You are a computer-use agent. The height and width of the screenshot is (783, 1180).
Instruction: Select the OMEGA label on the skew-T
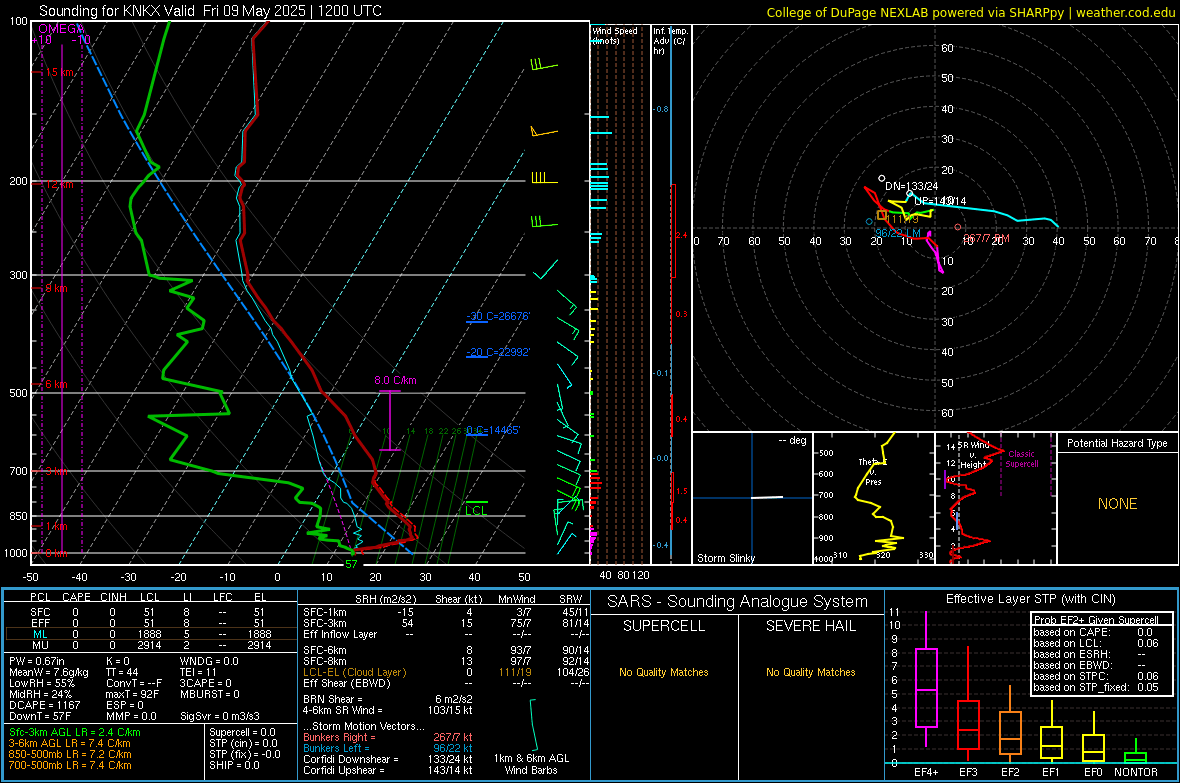point(60,29)
